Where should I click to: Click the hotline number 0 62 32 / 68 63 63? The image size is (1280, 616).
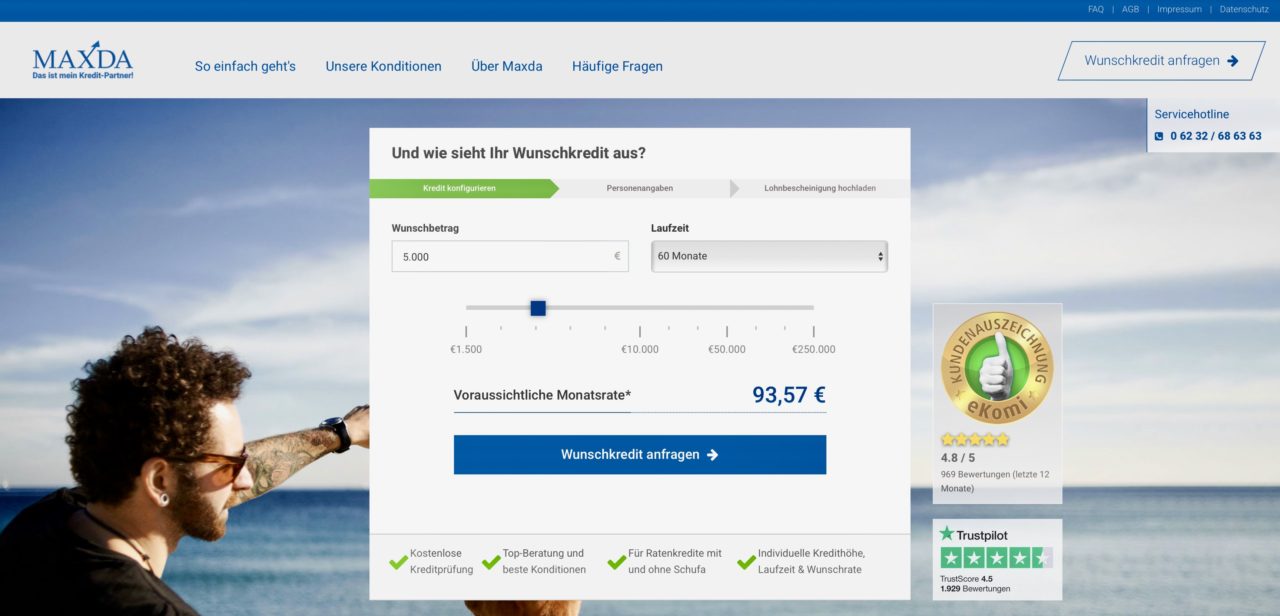[x=1216, y=136]
